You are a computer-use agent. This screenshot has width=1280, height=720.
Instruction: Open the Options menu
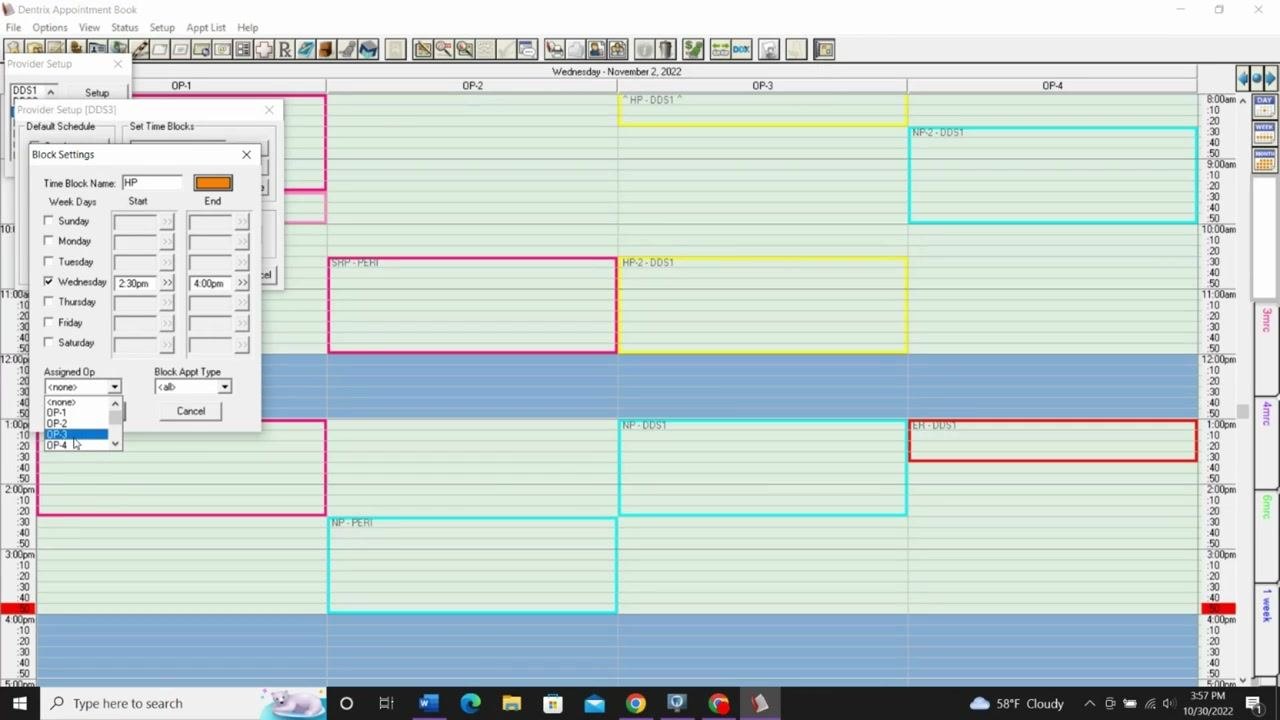tap(49, 27)
